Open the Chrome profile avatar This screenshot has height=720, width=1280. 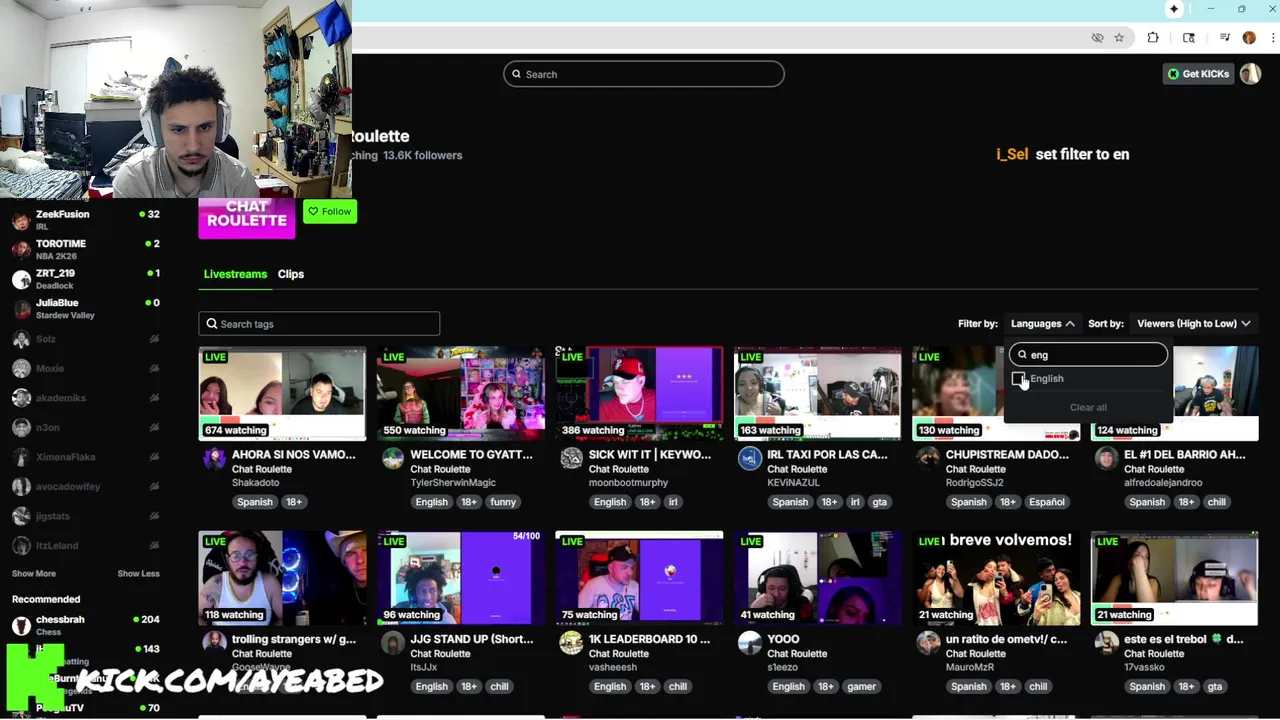click(x=1249, y=38)
